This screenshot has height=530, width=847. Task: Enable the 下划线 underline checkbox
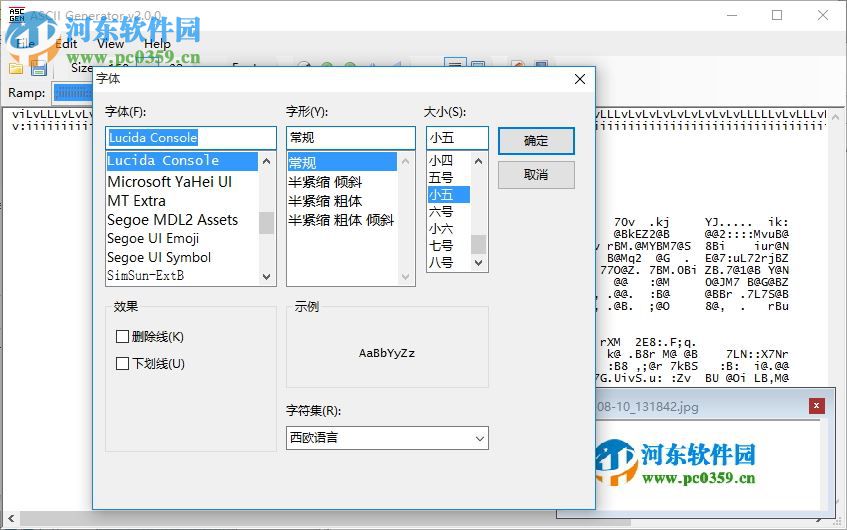click(123, 364)
